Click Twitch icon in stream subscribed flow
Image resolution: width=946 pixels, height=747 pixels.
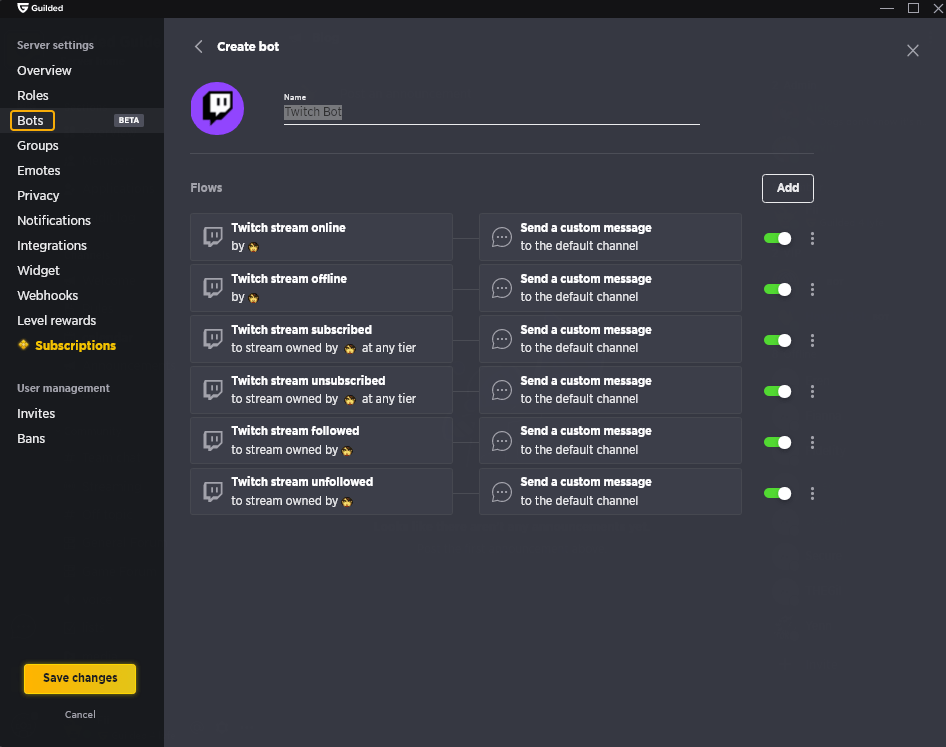(213, 339)
